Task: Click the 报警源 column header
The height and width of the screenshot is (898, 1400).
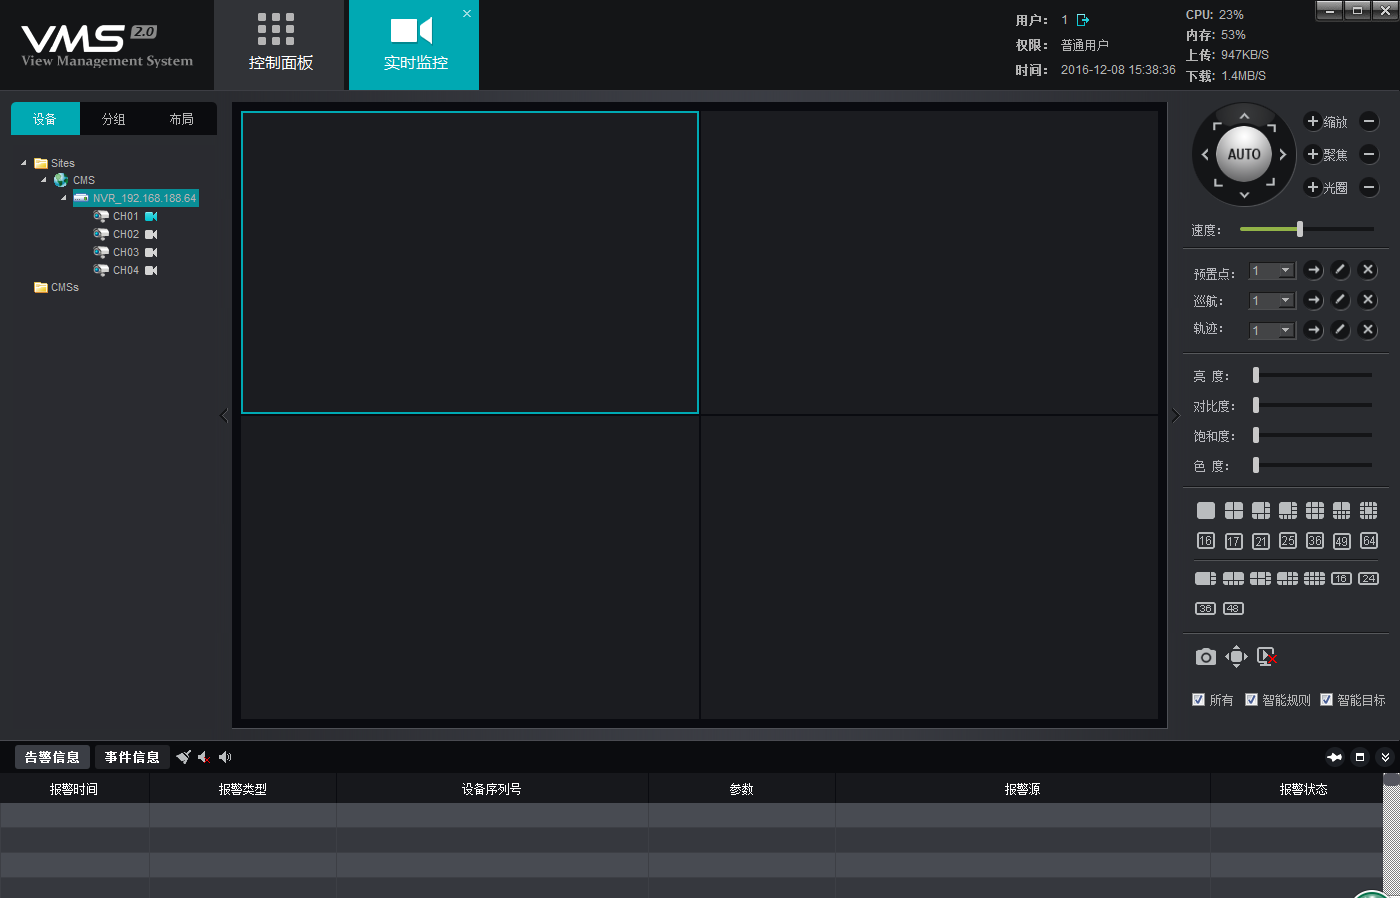Action: [1022, 789]
